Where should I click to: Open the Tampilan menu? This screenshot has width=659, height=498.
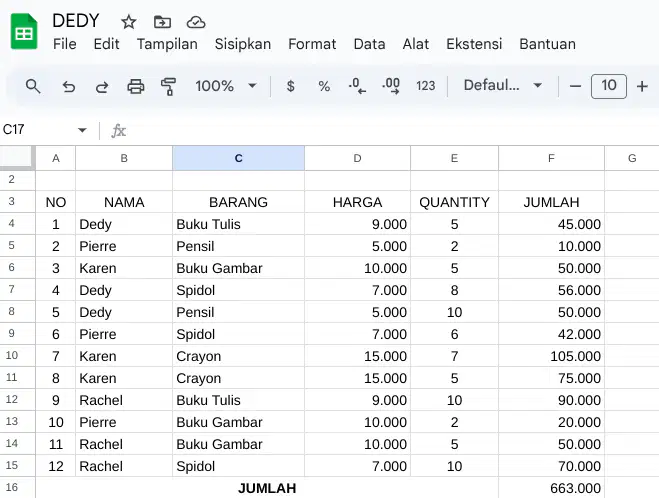click(x=167, y=44)
